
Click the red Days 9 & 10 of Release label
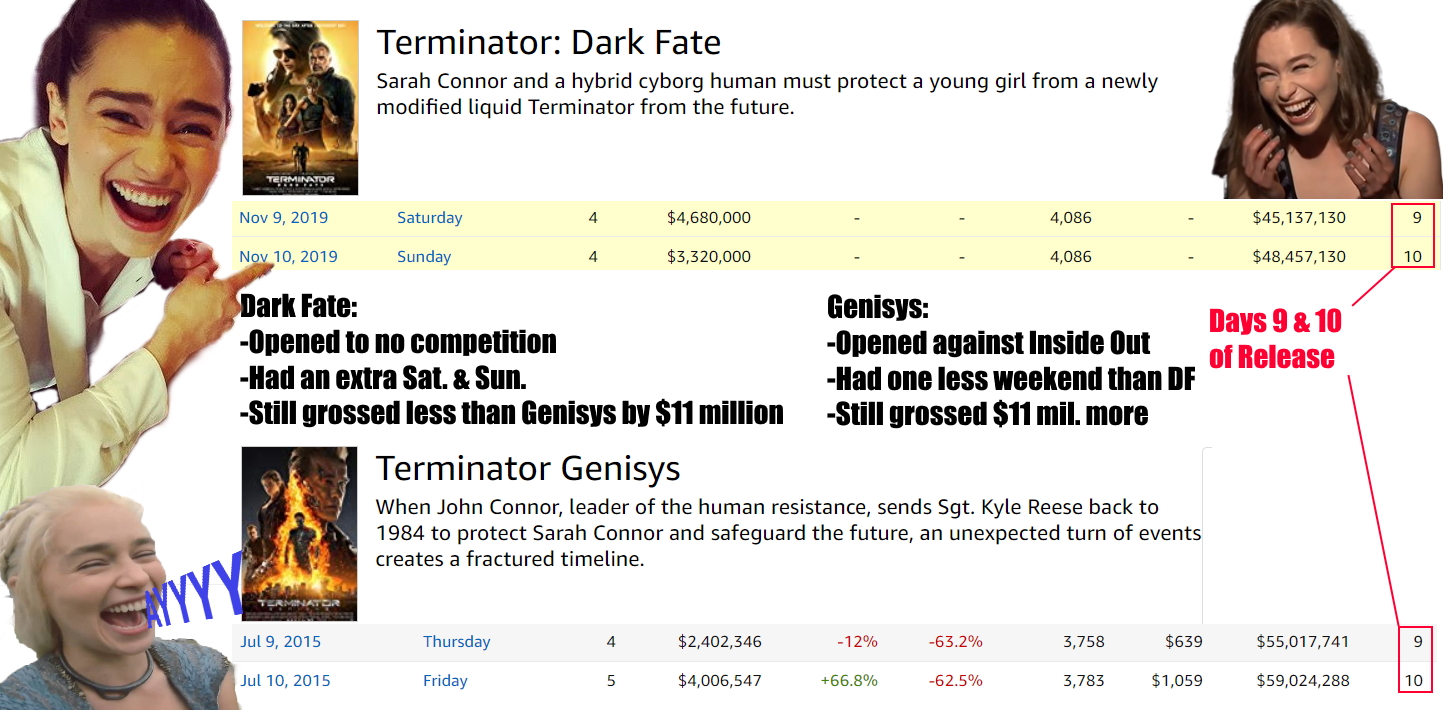pyautogui.click(x=1274, y=338)
